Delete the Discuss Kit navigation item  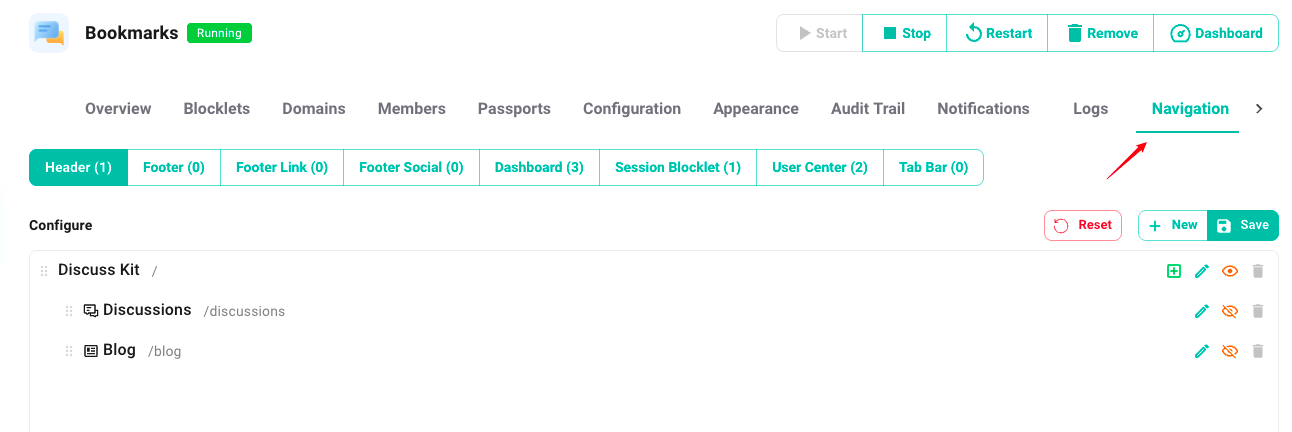click(x=1258, y=271)
